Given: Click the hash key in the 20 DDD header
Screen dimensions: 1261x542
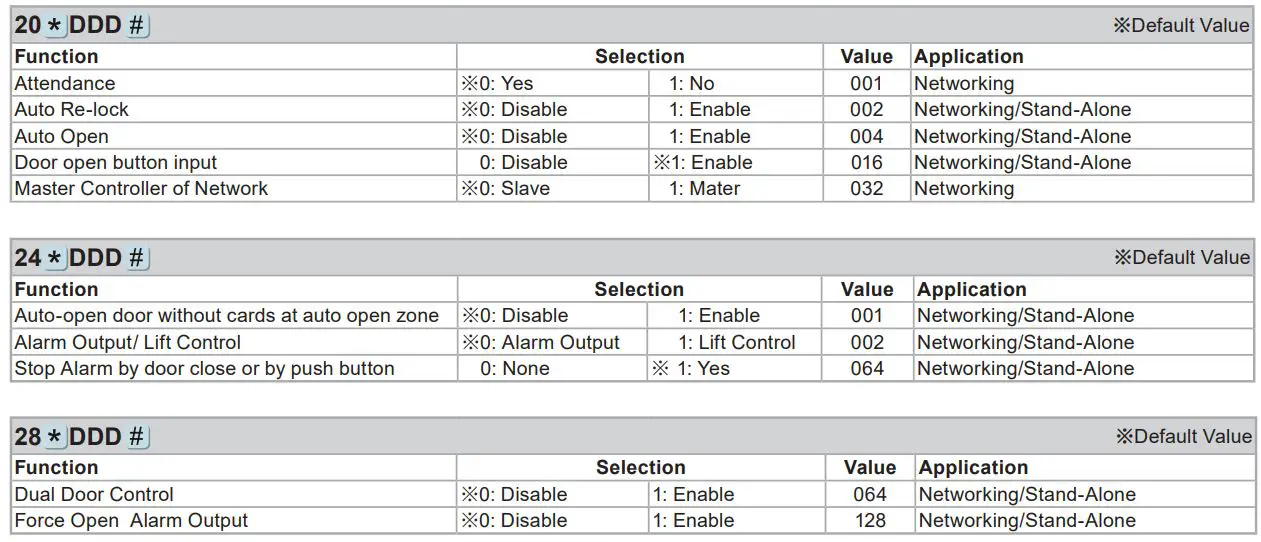Looking at the screenshot, I should click(x=138, y=26).
